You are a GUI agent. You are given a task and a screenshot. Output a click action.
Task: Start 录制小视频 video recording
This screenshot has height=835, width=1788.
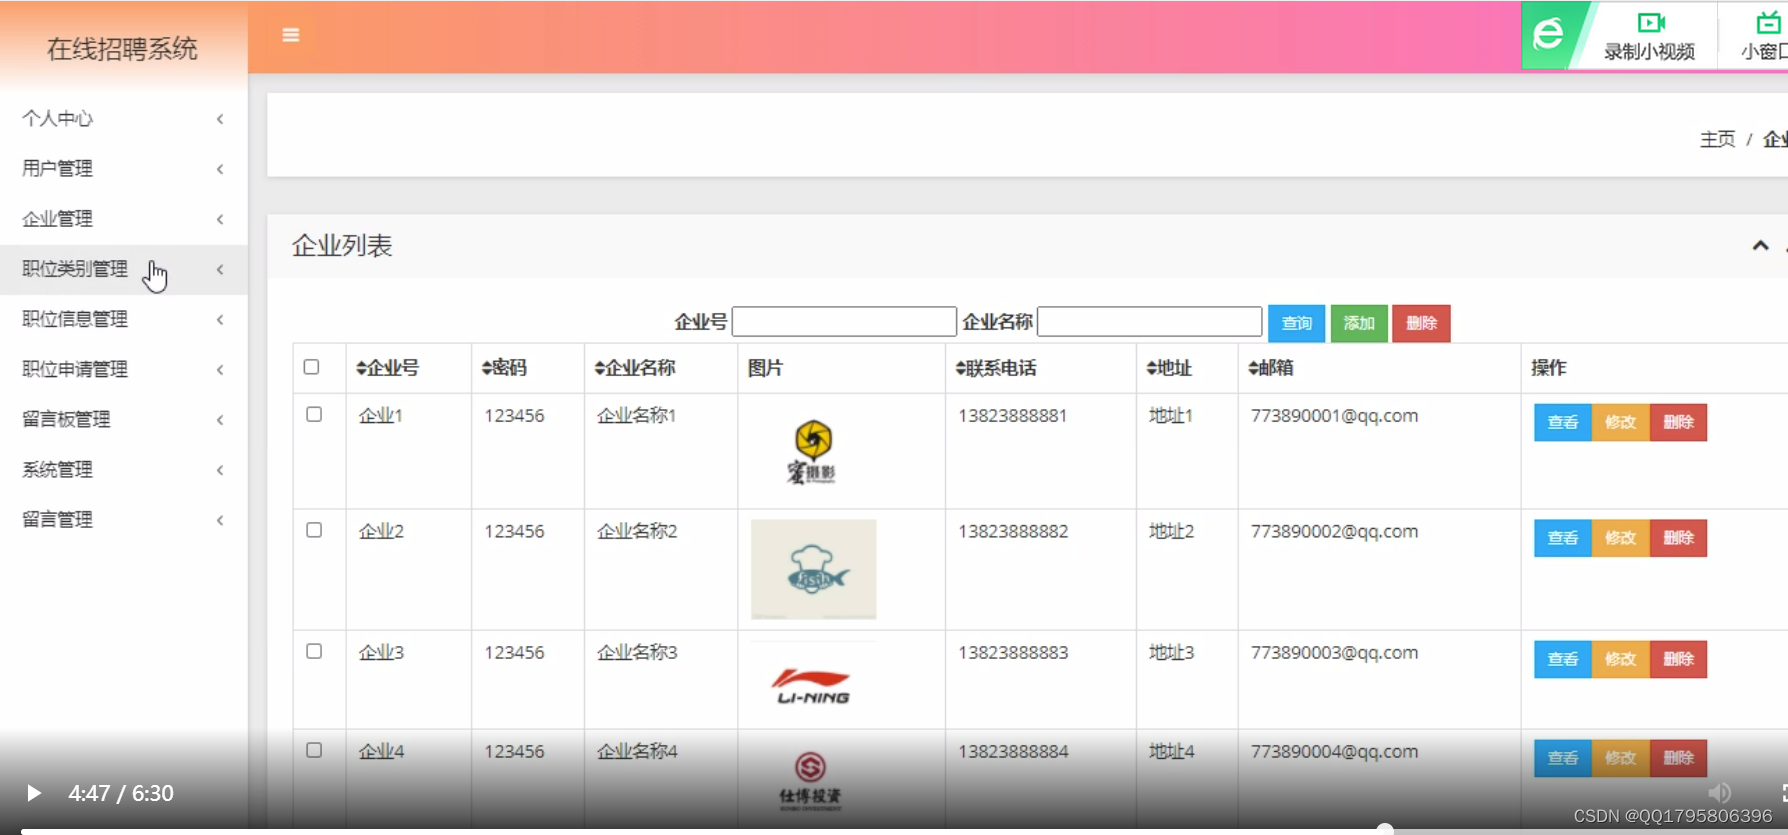click(1650, 36)
